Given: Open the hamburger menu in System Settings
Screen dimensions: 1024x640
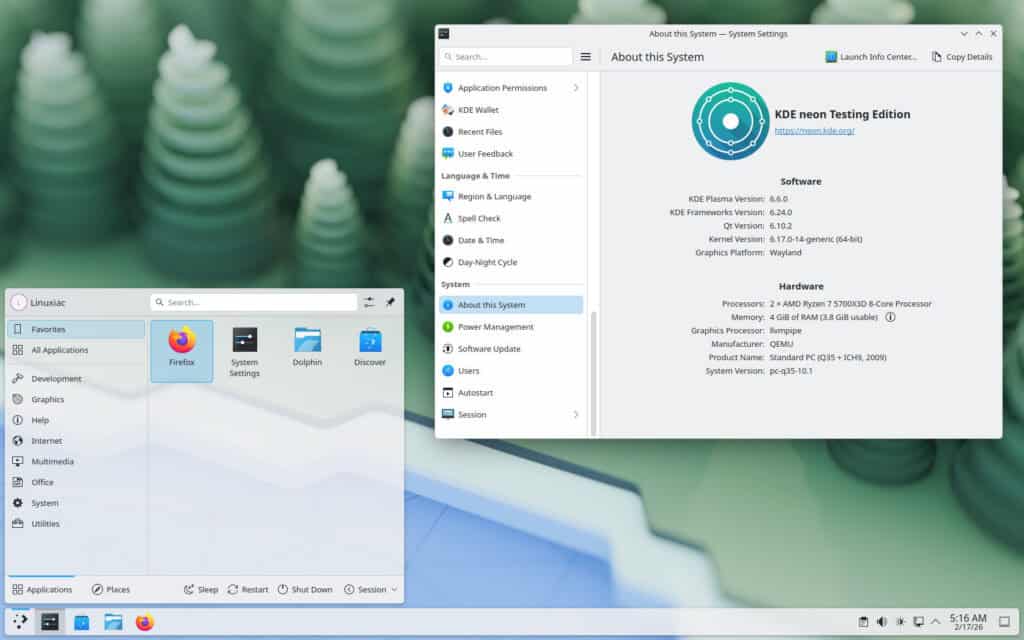Looking at the screenshot, I should [586, 56].
